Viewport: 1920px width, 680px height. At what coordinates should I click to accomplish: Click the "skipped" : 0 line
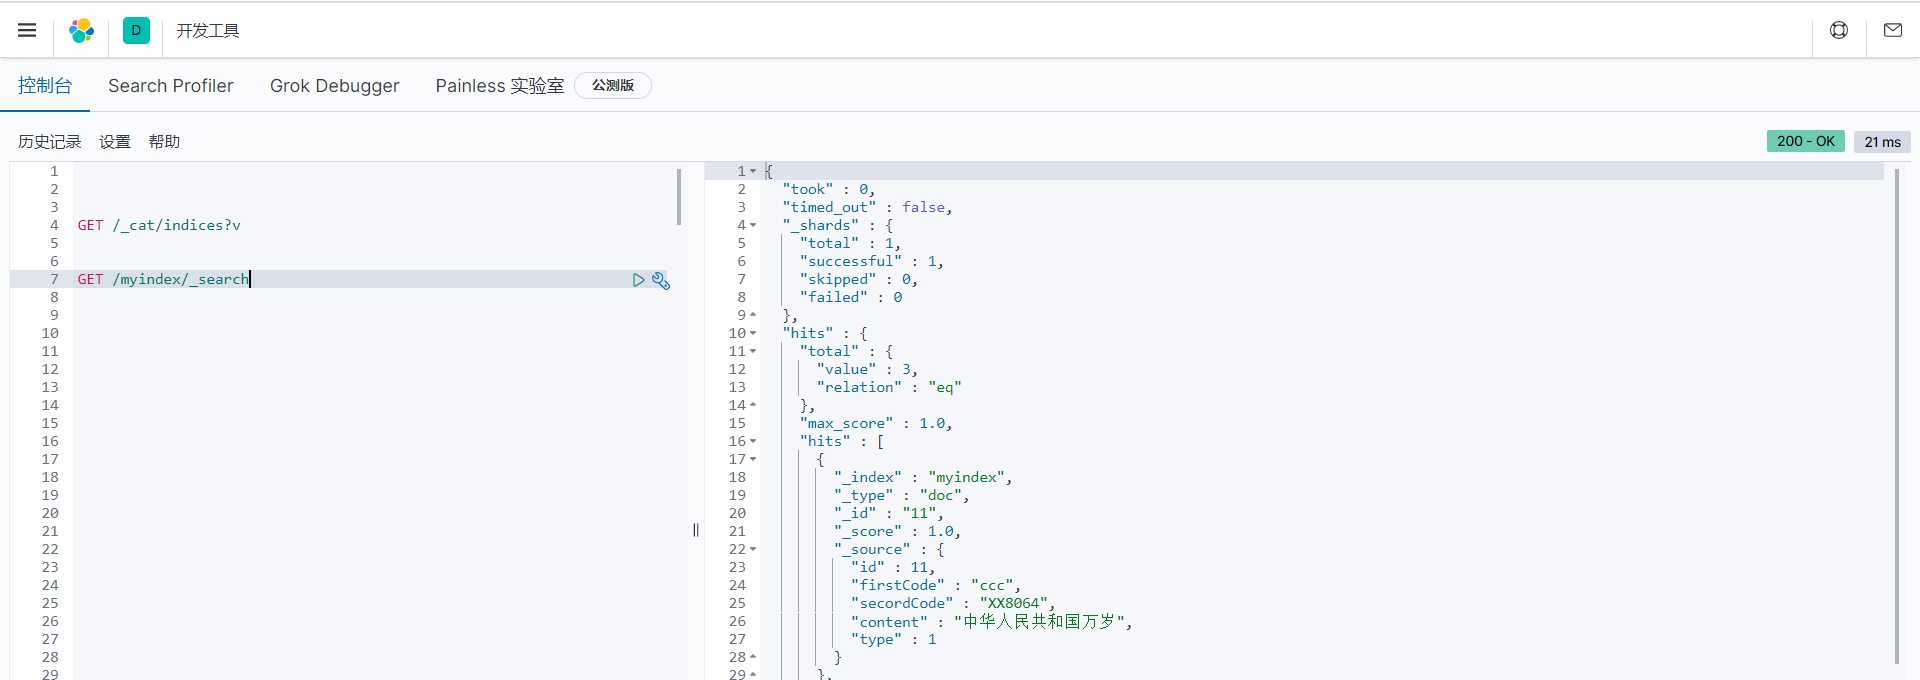(859, 279)
